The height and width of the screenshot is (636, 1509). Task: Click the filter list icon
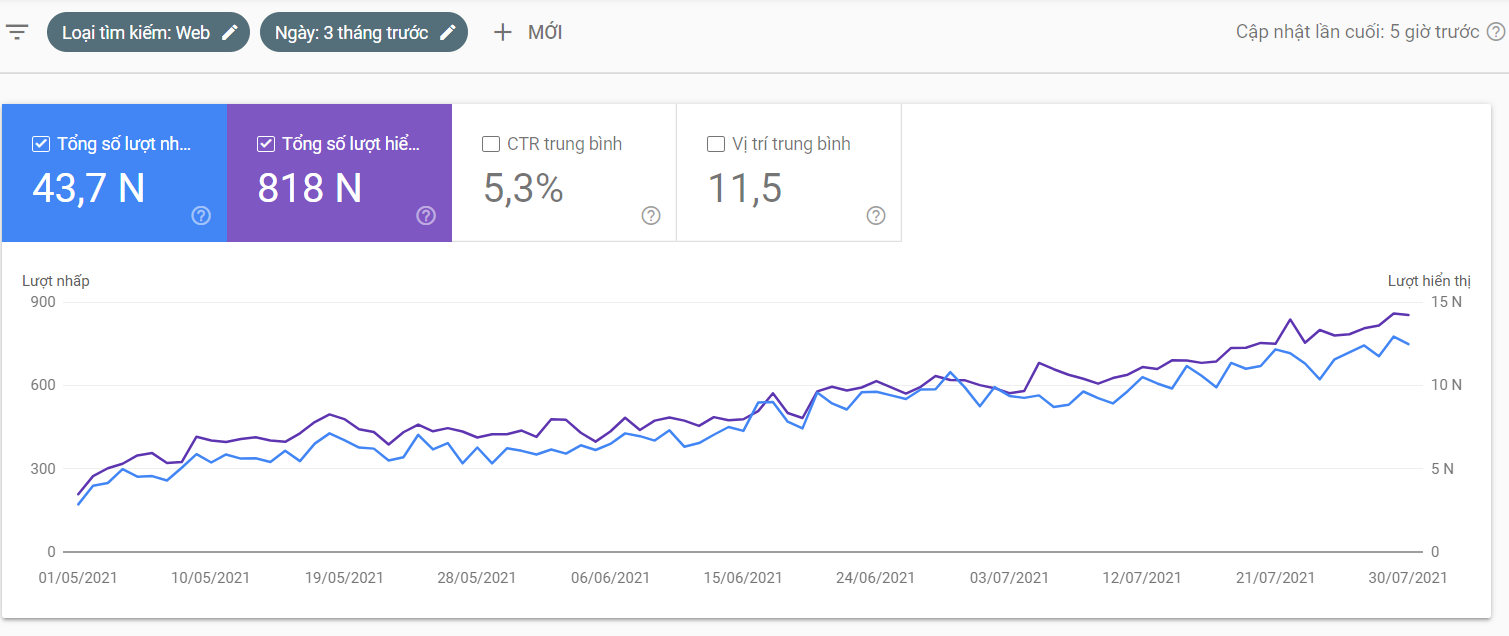tap(17, 32)
